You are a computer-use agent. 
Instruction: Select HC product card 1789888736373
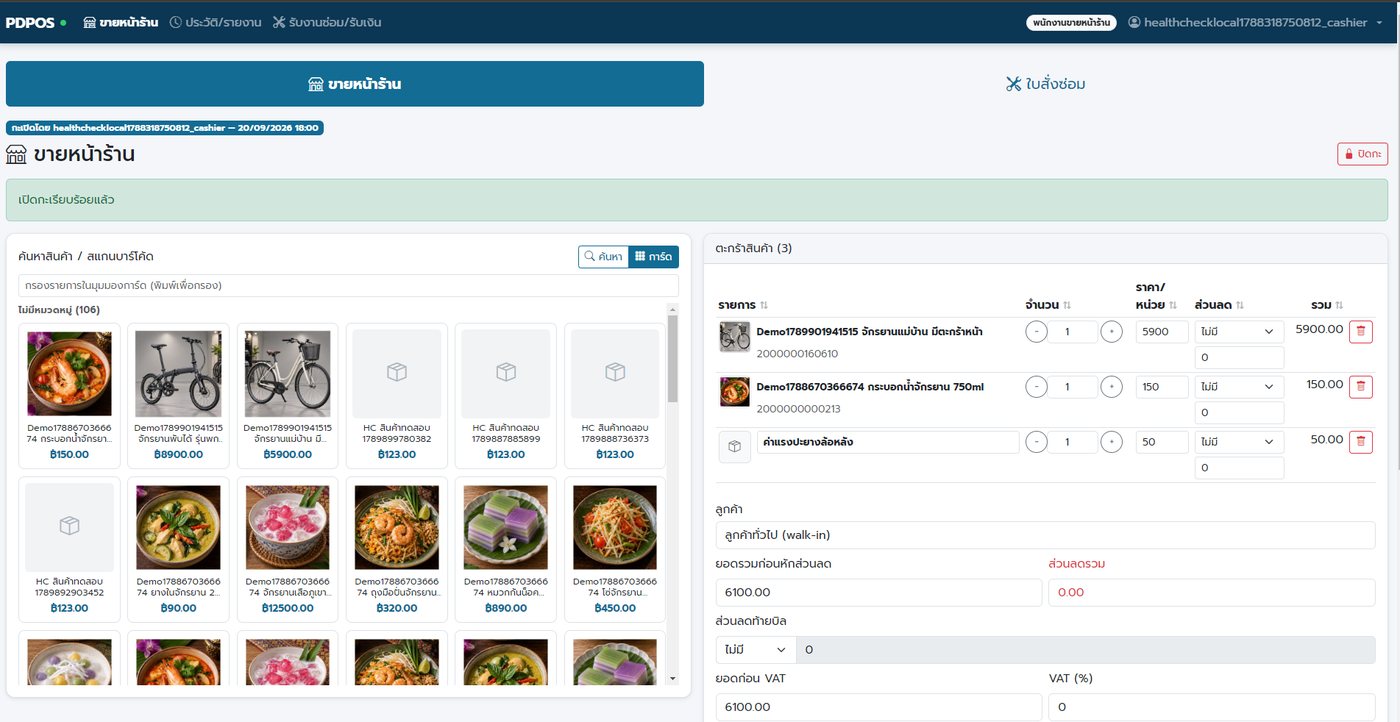point(615,395)
